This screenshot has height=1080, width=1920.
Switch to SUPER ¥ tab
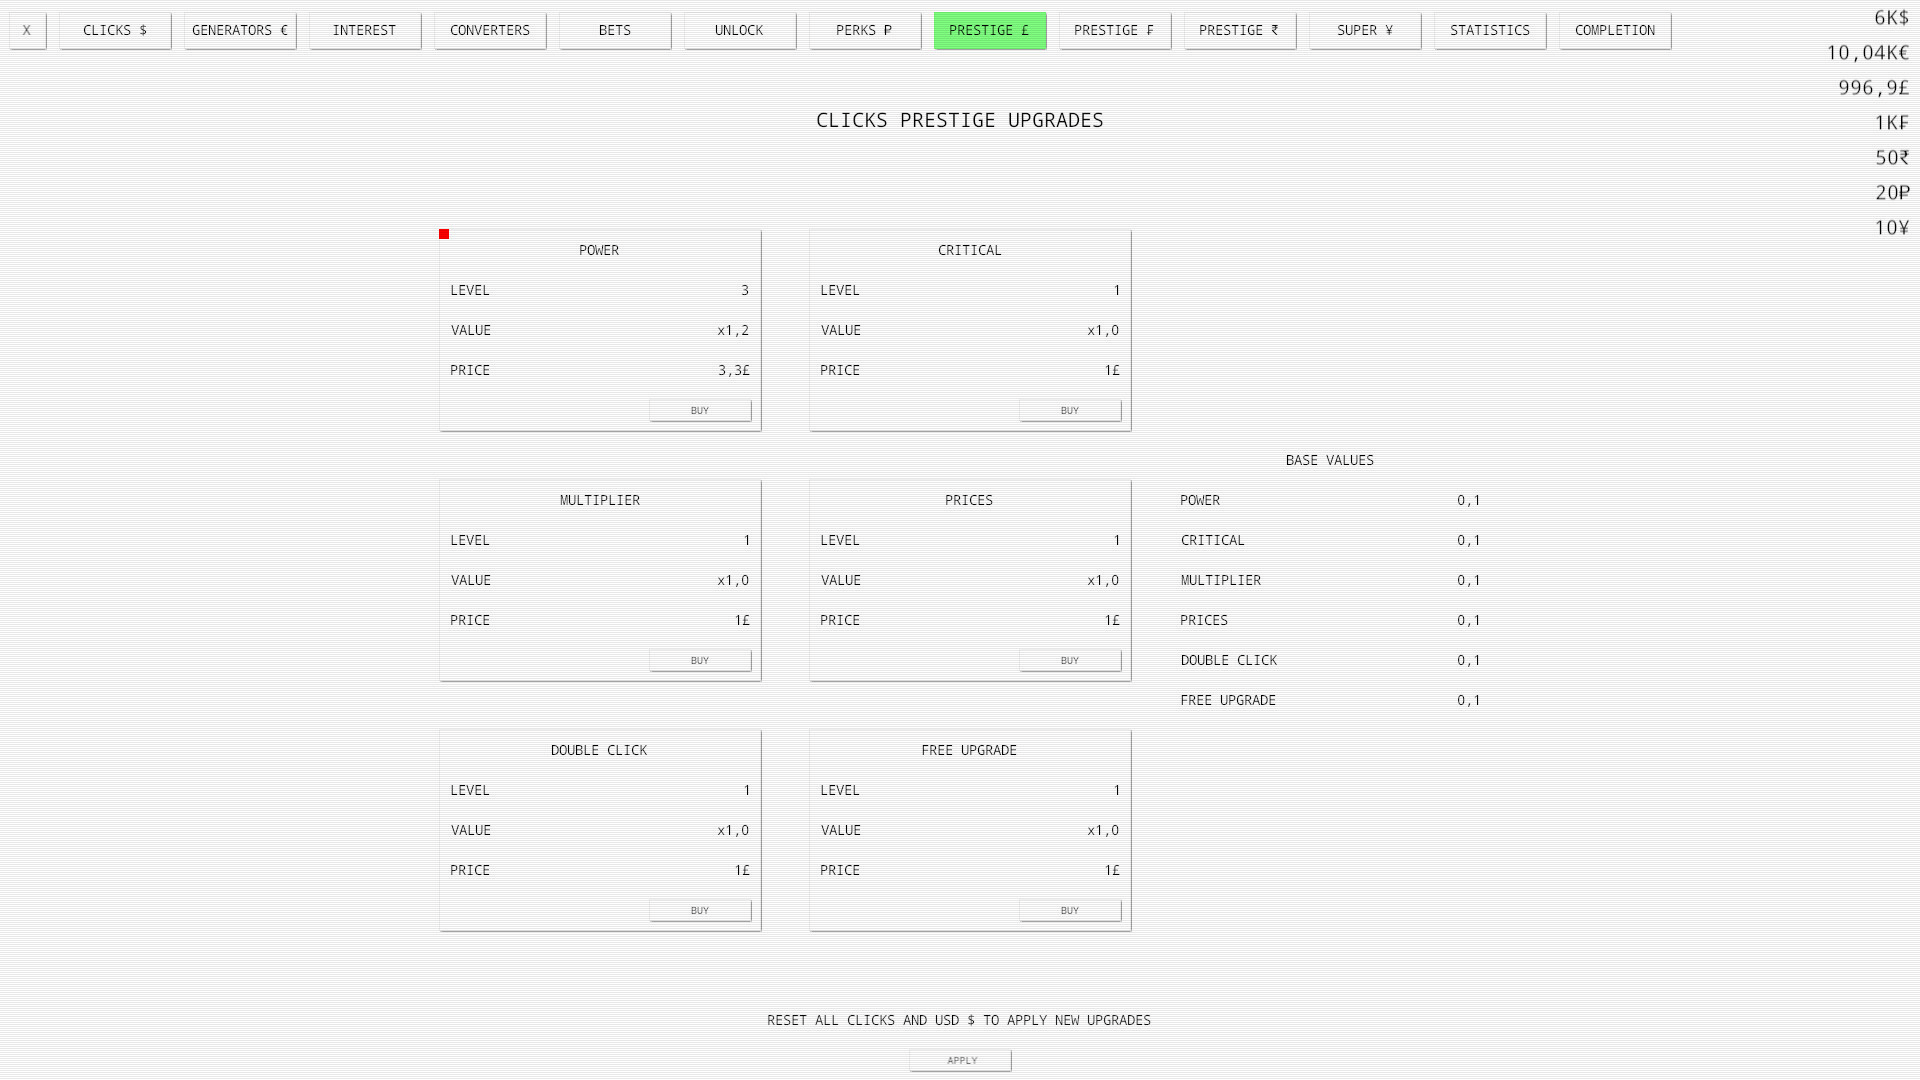(1365, 30)
